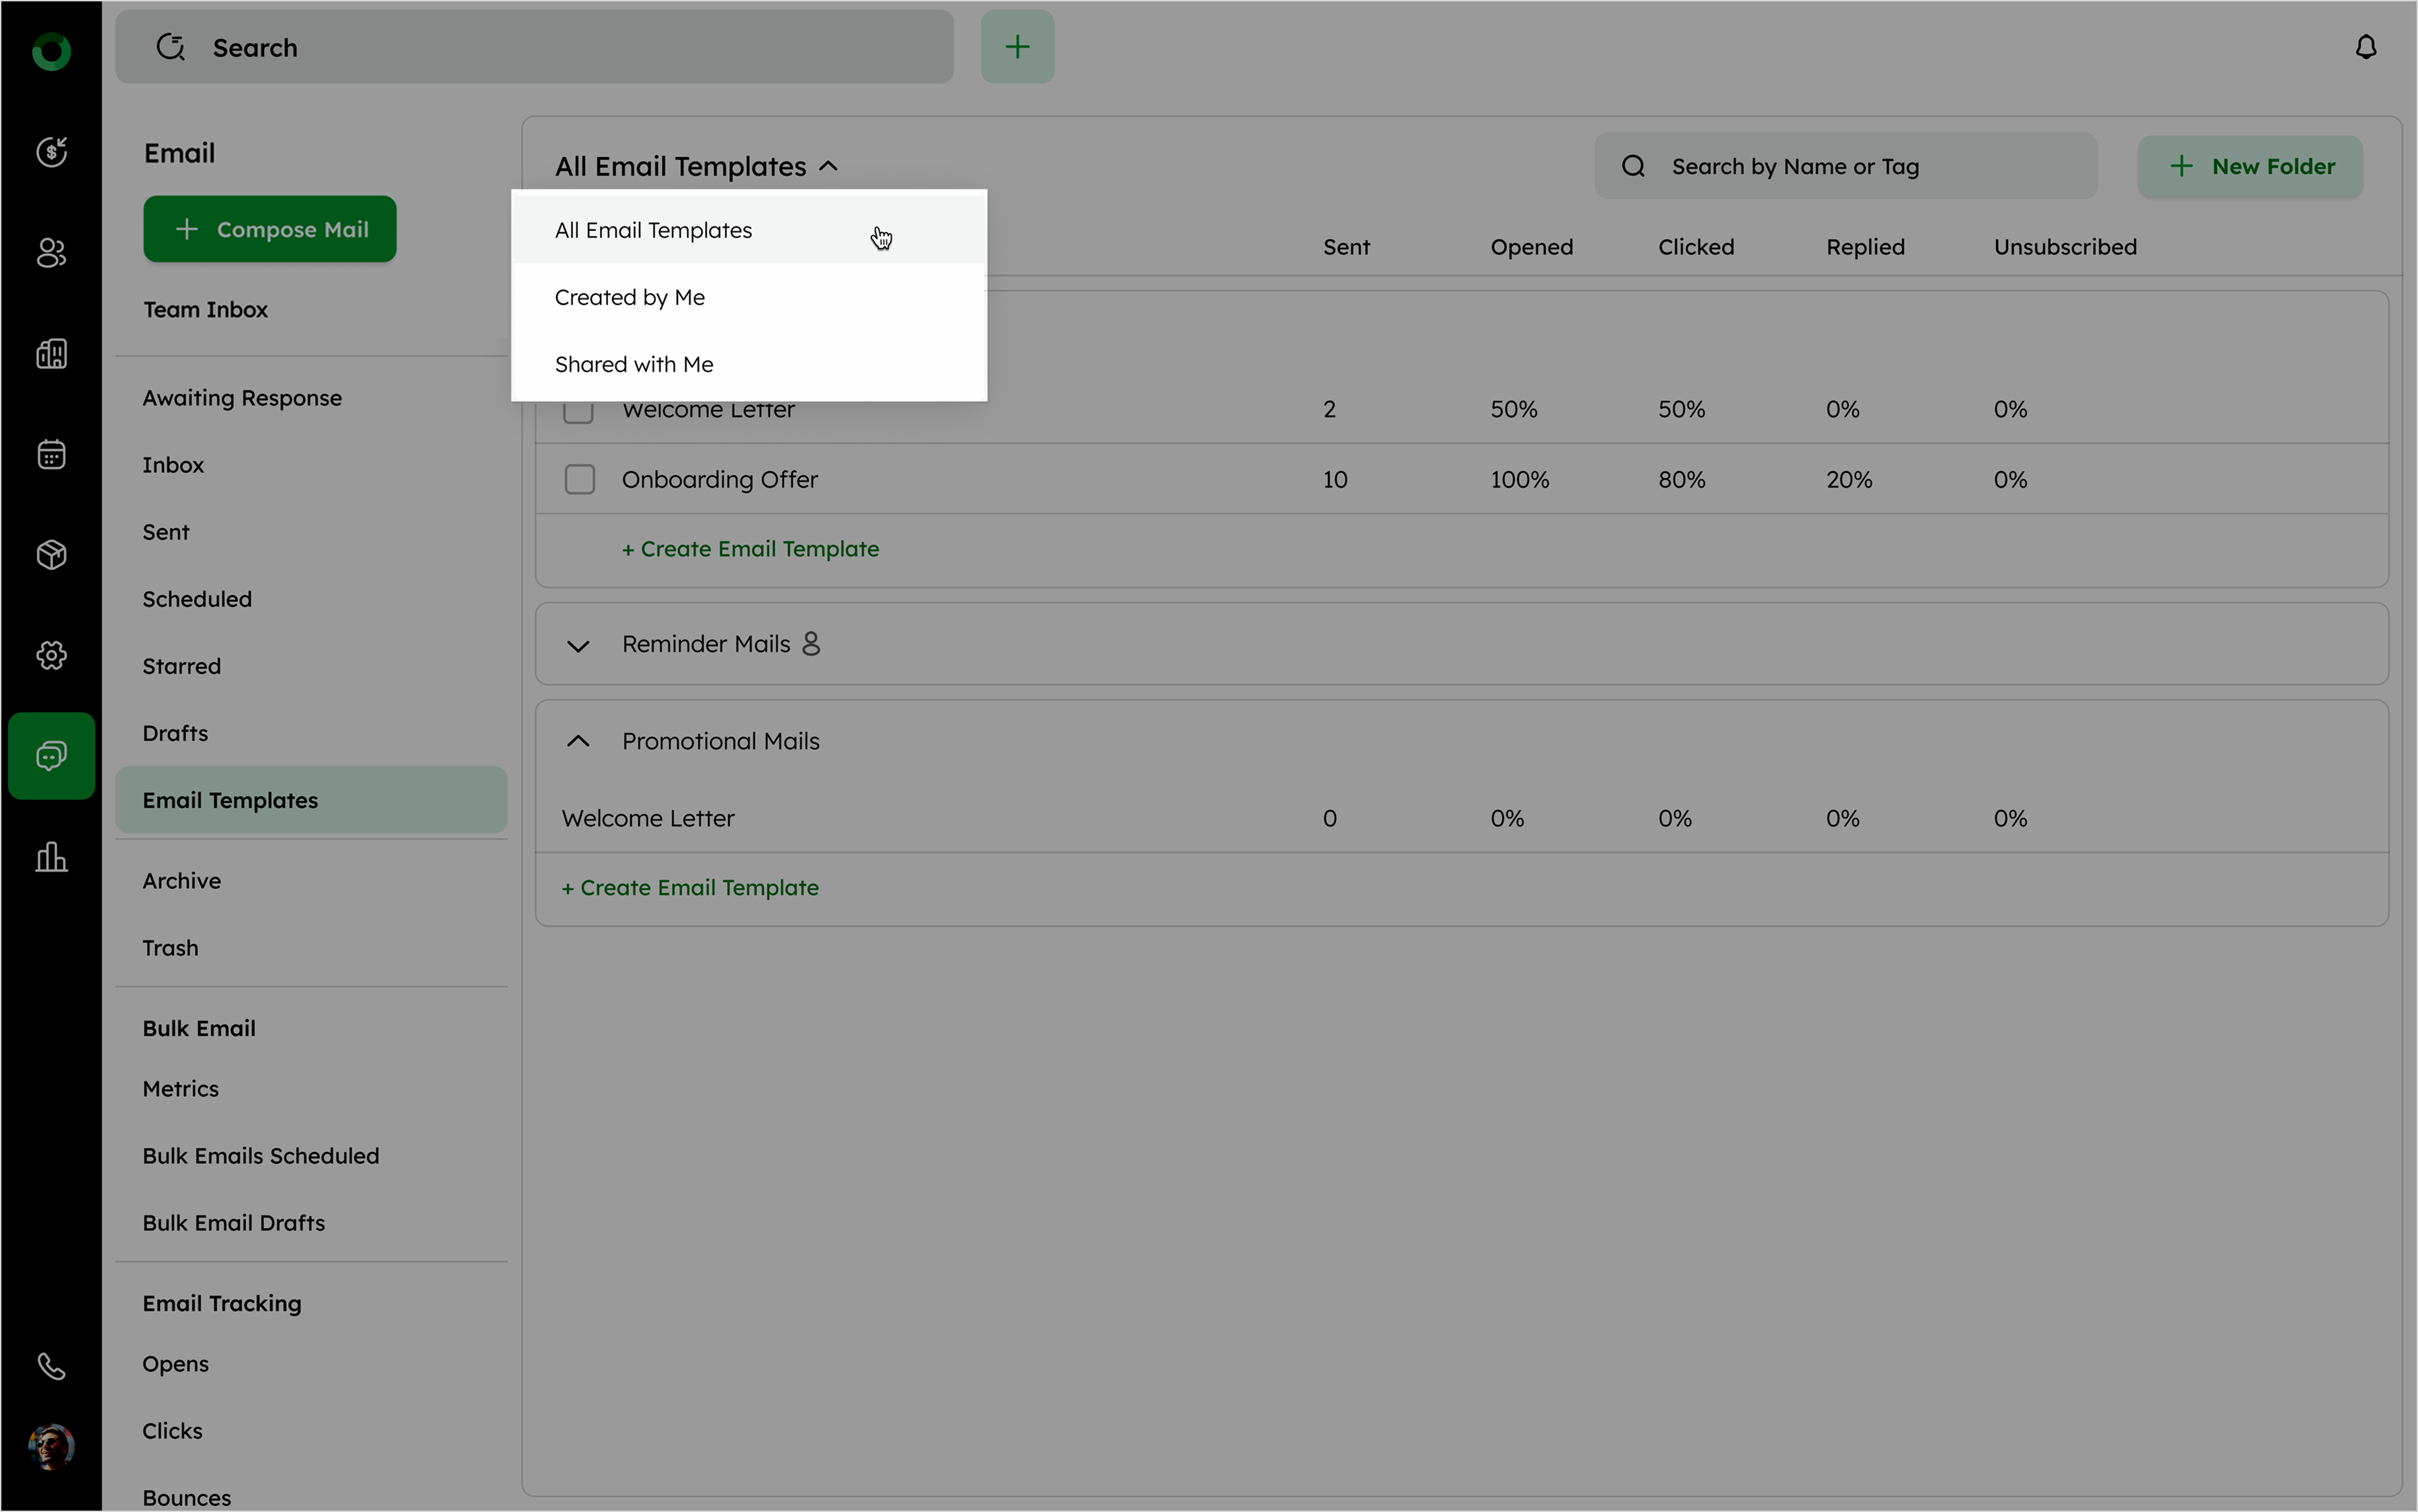The height and width of the screenshot is (1512, 2418).
Task: Click the notification bell icon
Action: 2365,47
